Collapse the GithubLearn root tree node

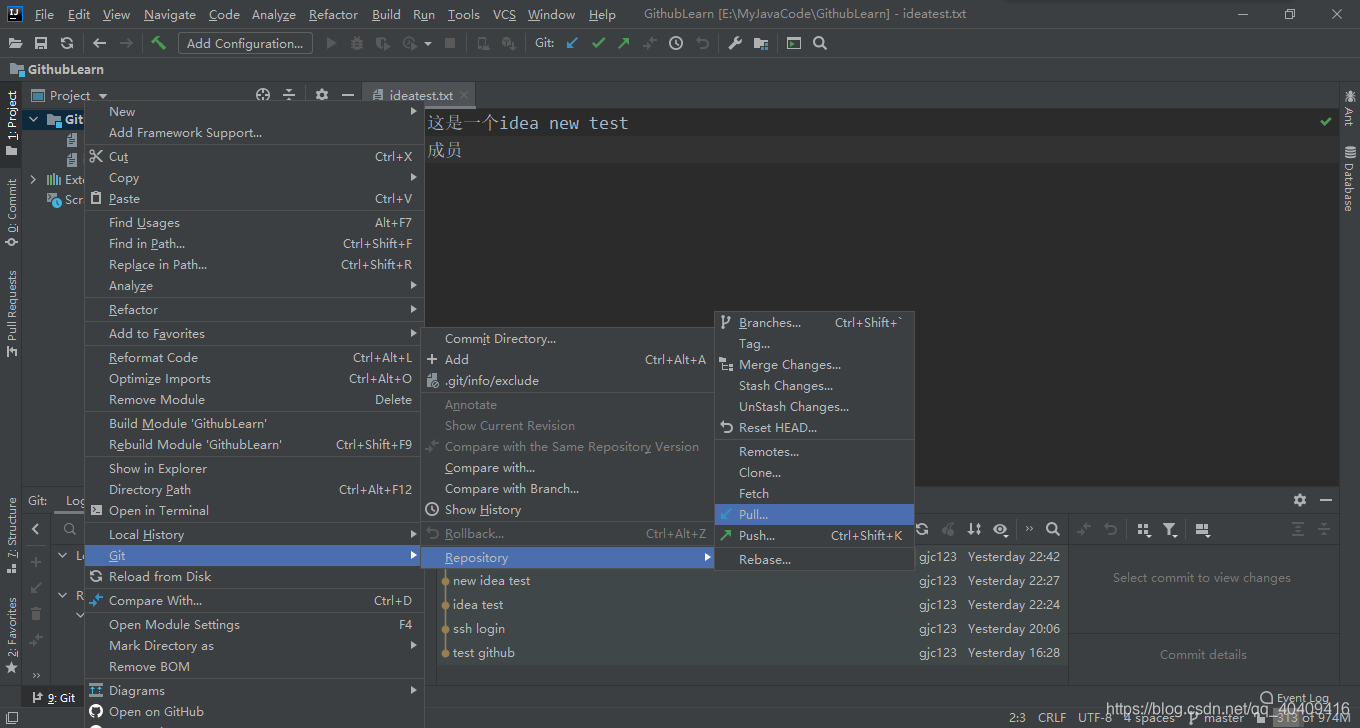click(33, 120)
